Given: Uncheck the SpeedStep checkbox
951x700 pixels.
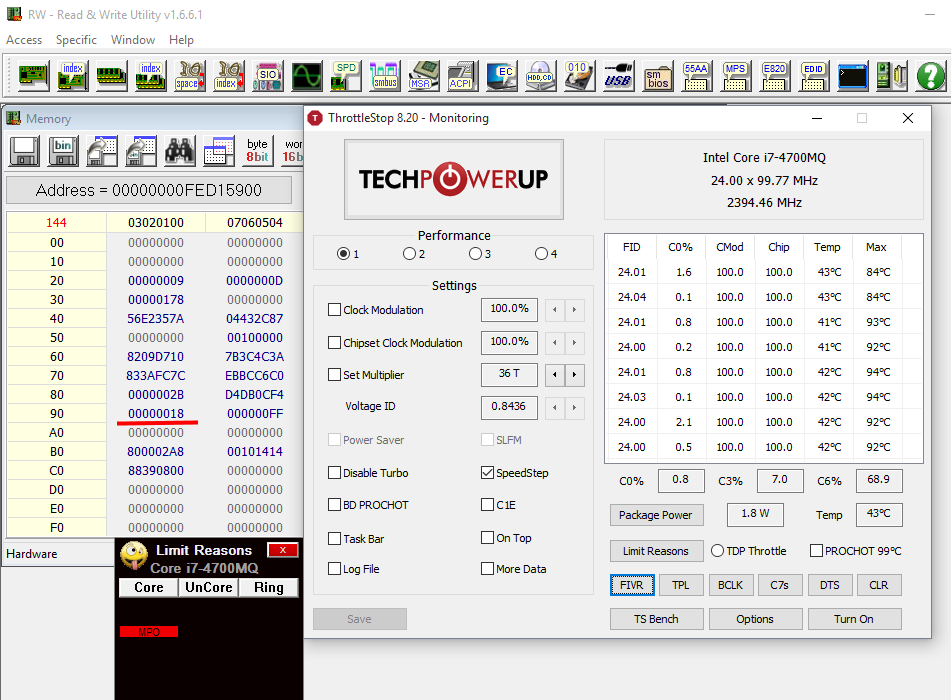Looking at the screenshot, I should coord(488,473).
